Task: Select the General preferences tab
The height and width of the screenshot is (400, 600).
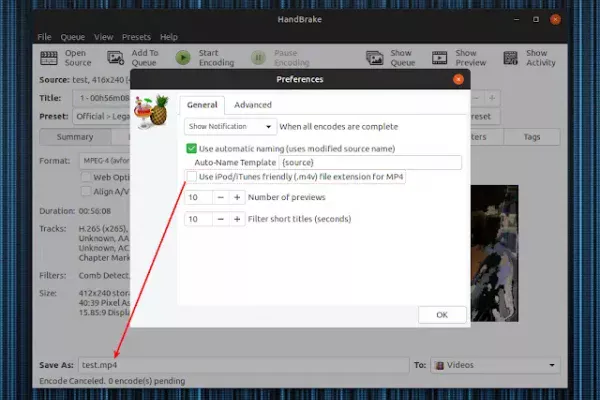Action: point(202,105)
